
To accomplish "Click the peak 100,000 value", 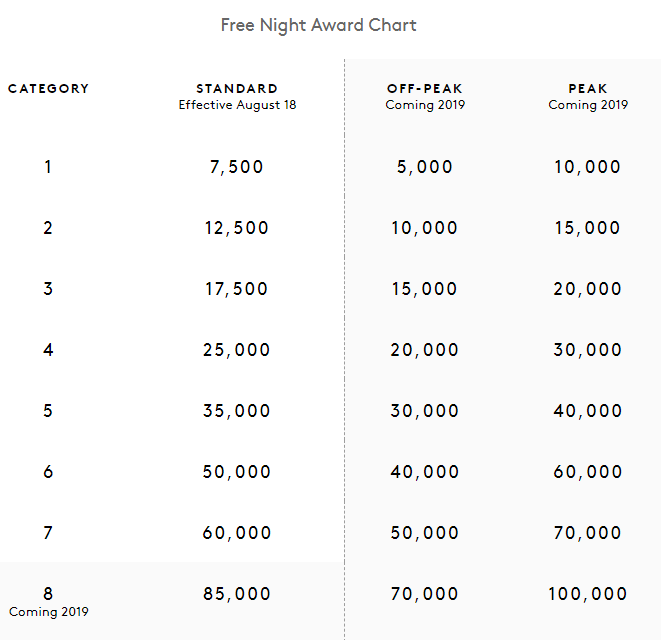I will (x=588, y=594).
